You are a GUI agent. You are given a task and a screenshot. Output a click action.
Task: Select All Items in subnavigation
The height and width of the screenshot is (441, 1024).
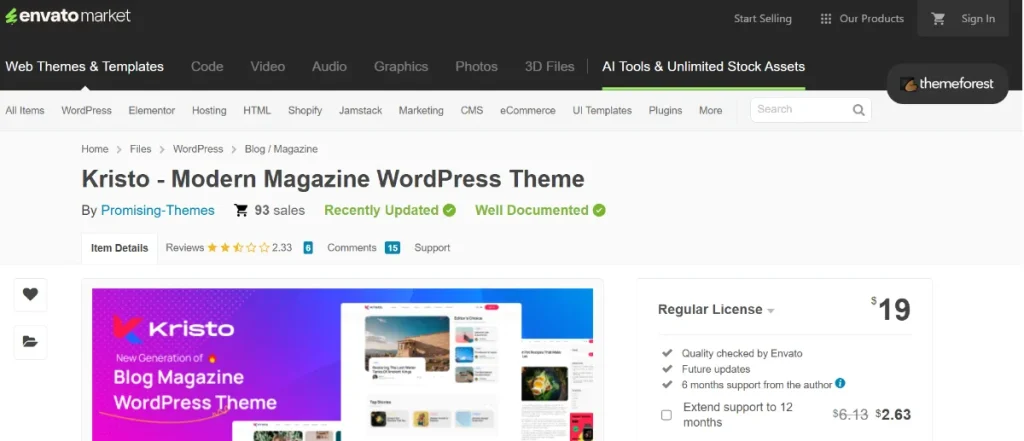(25, 110)
